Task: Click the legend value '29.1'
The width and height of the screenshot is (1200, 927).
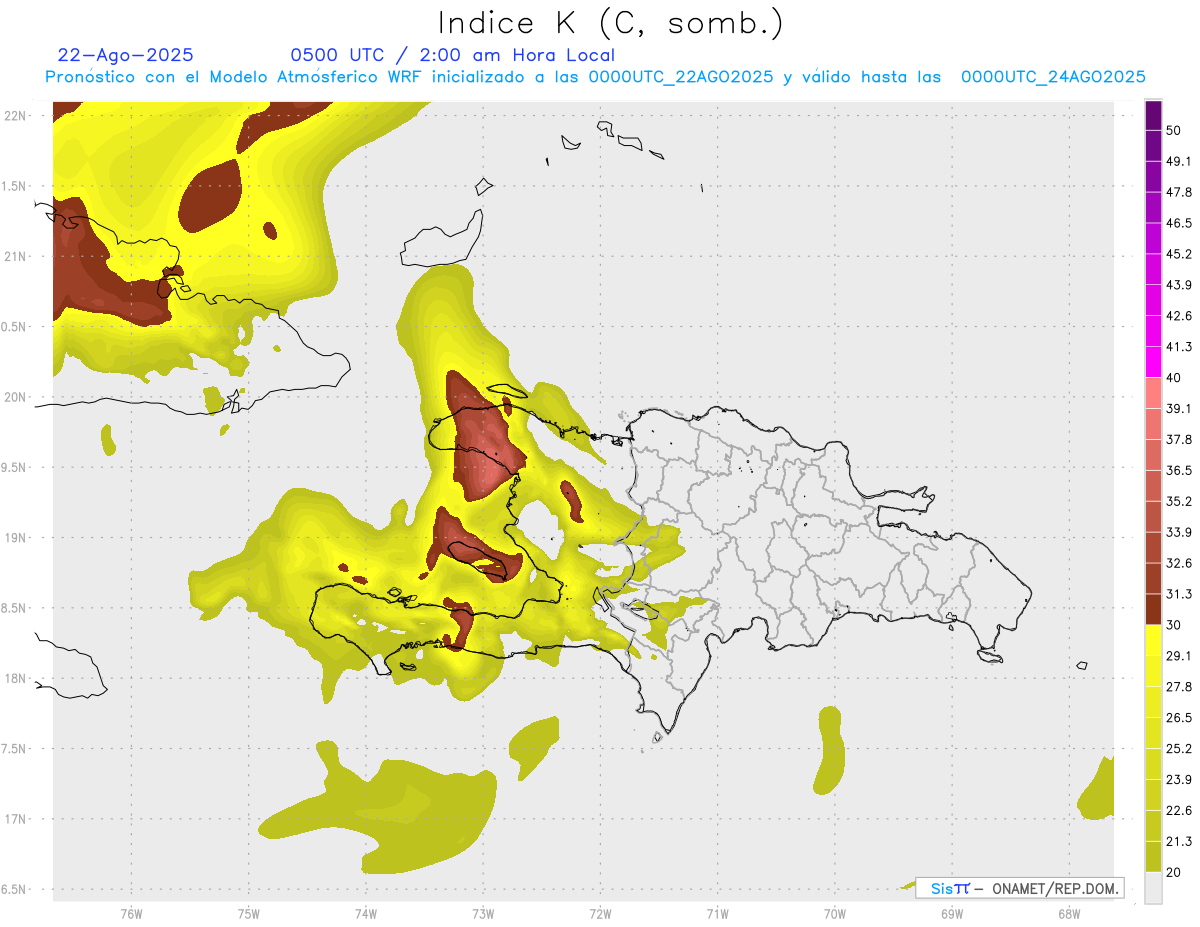Action: pos(1179,656)
